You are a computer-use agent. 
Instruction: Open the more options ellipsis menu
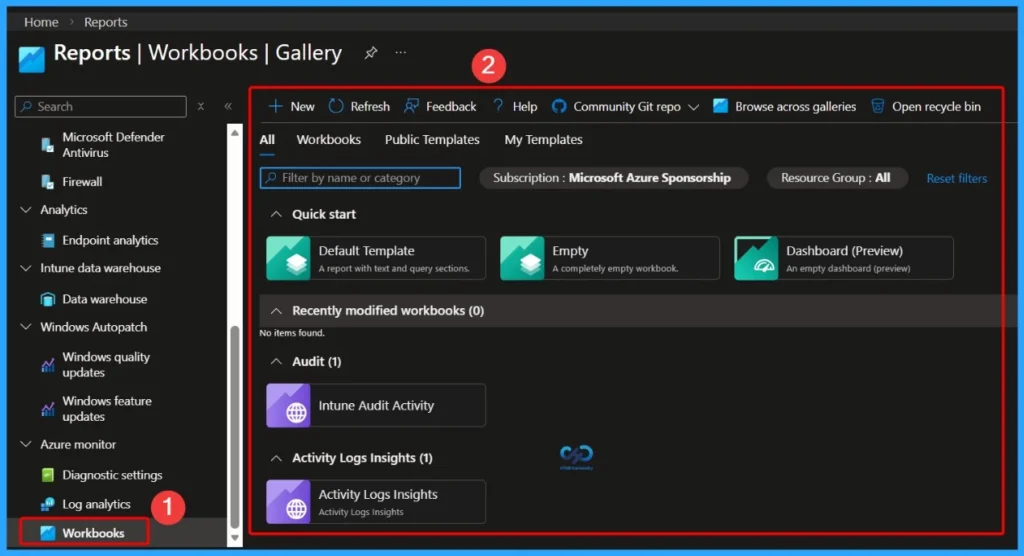400,52
